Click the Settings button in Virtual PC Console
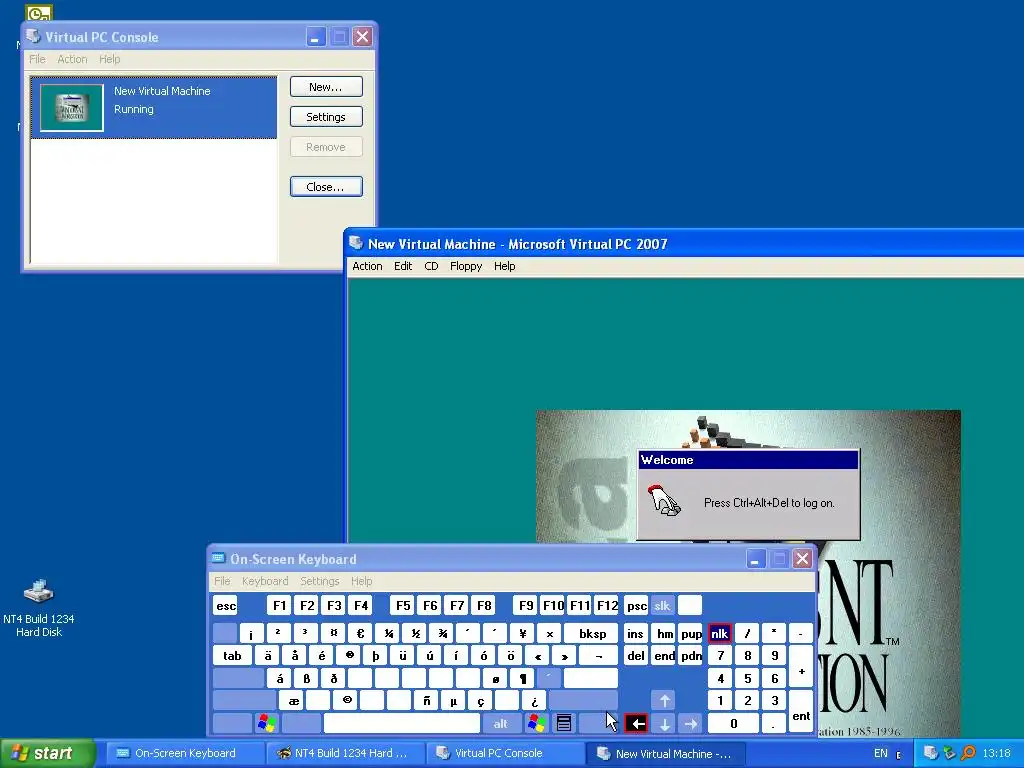Viewport: 1024px width, 768px height. click(326, 117)
